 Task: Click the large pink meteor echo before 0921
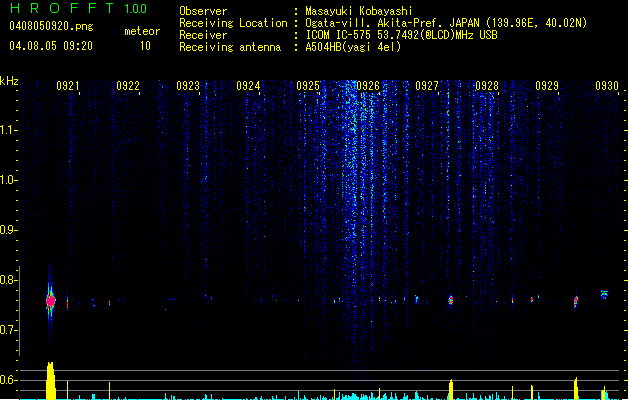(x=50, y=301)
